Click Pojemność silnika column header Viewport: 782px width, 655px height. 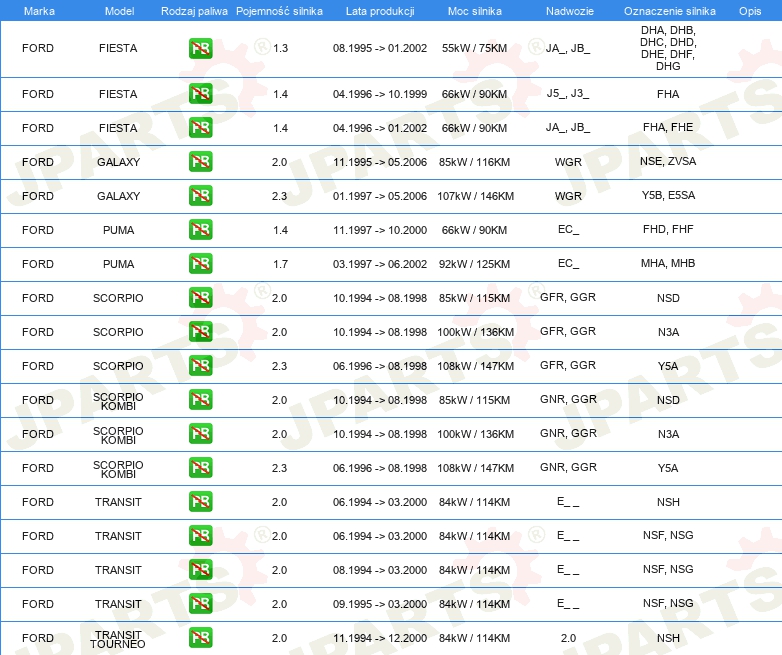279,11
